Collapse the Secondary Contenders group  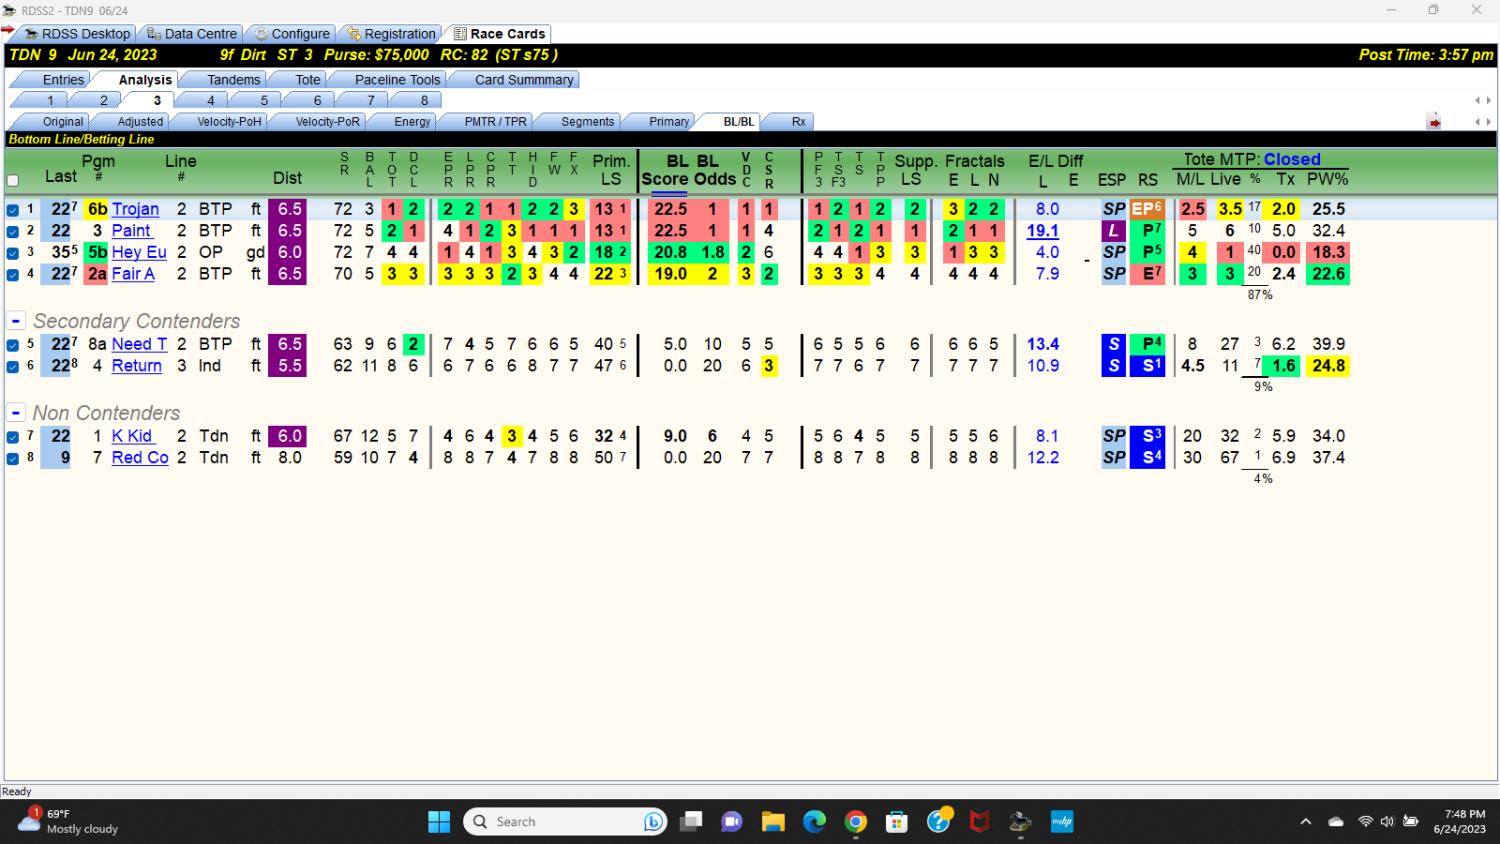click(16, 321)
